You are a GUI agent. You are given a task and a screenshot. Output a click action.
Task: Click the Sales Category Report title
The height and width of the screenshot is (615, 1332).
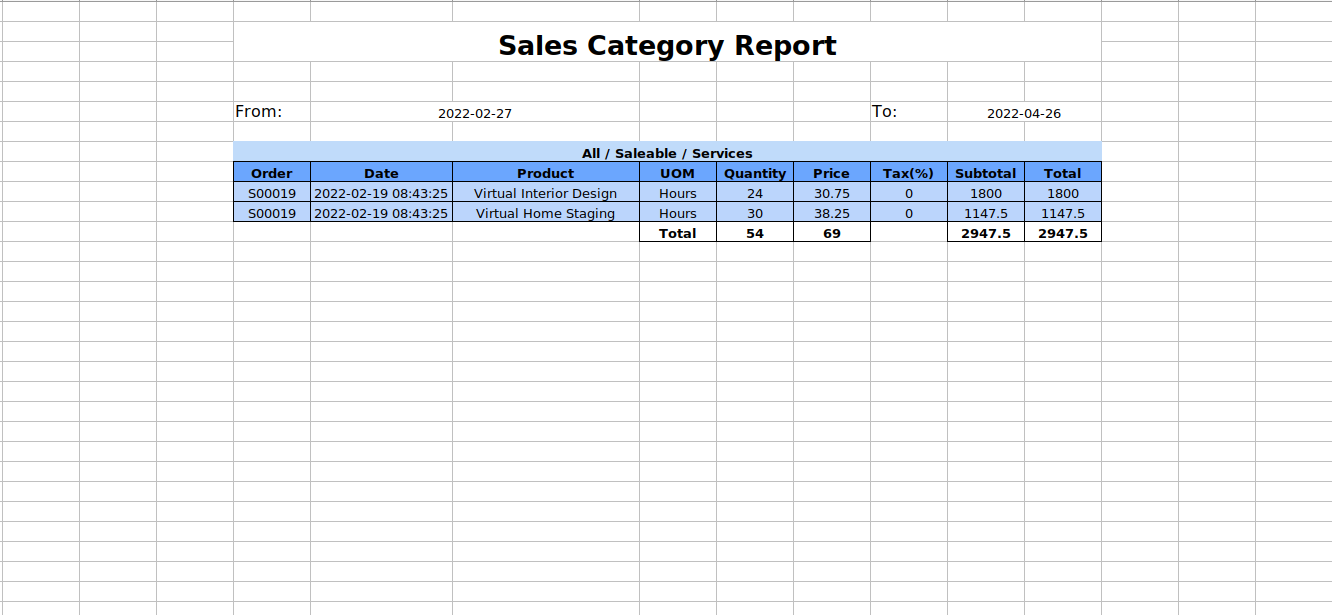click(667, 46)
